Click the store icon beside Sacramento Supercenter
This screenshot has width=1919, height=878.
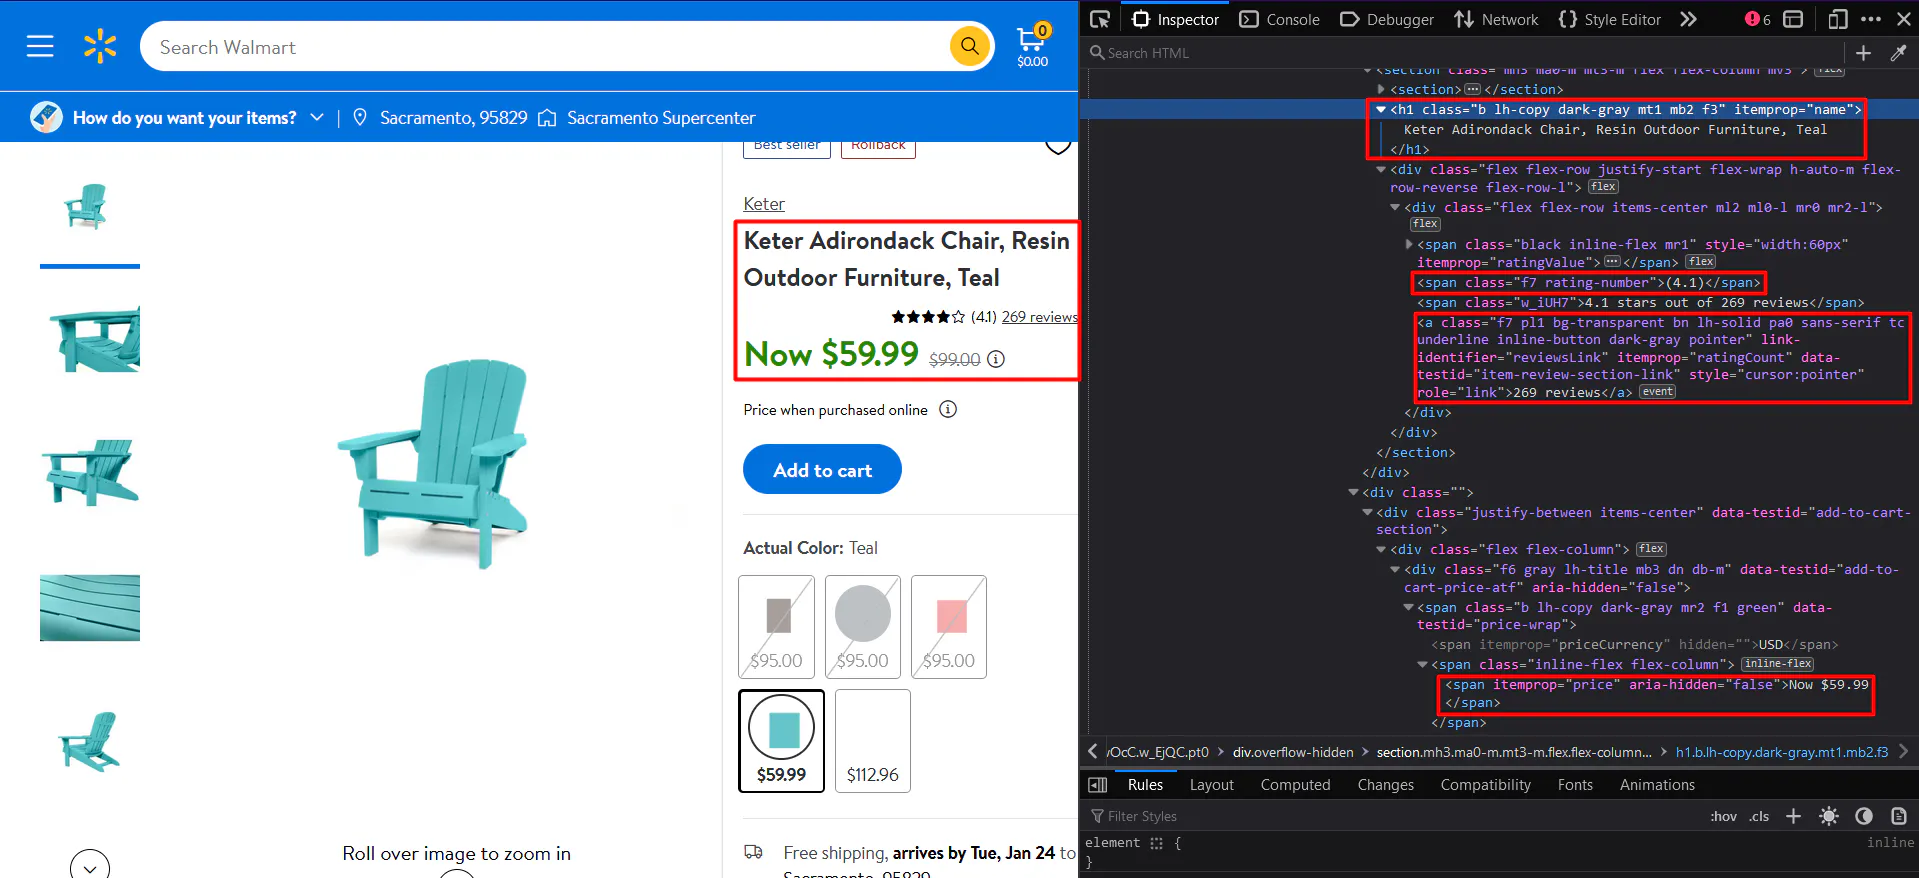pyautogui.click(x=547, y=118)
